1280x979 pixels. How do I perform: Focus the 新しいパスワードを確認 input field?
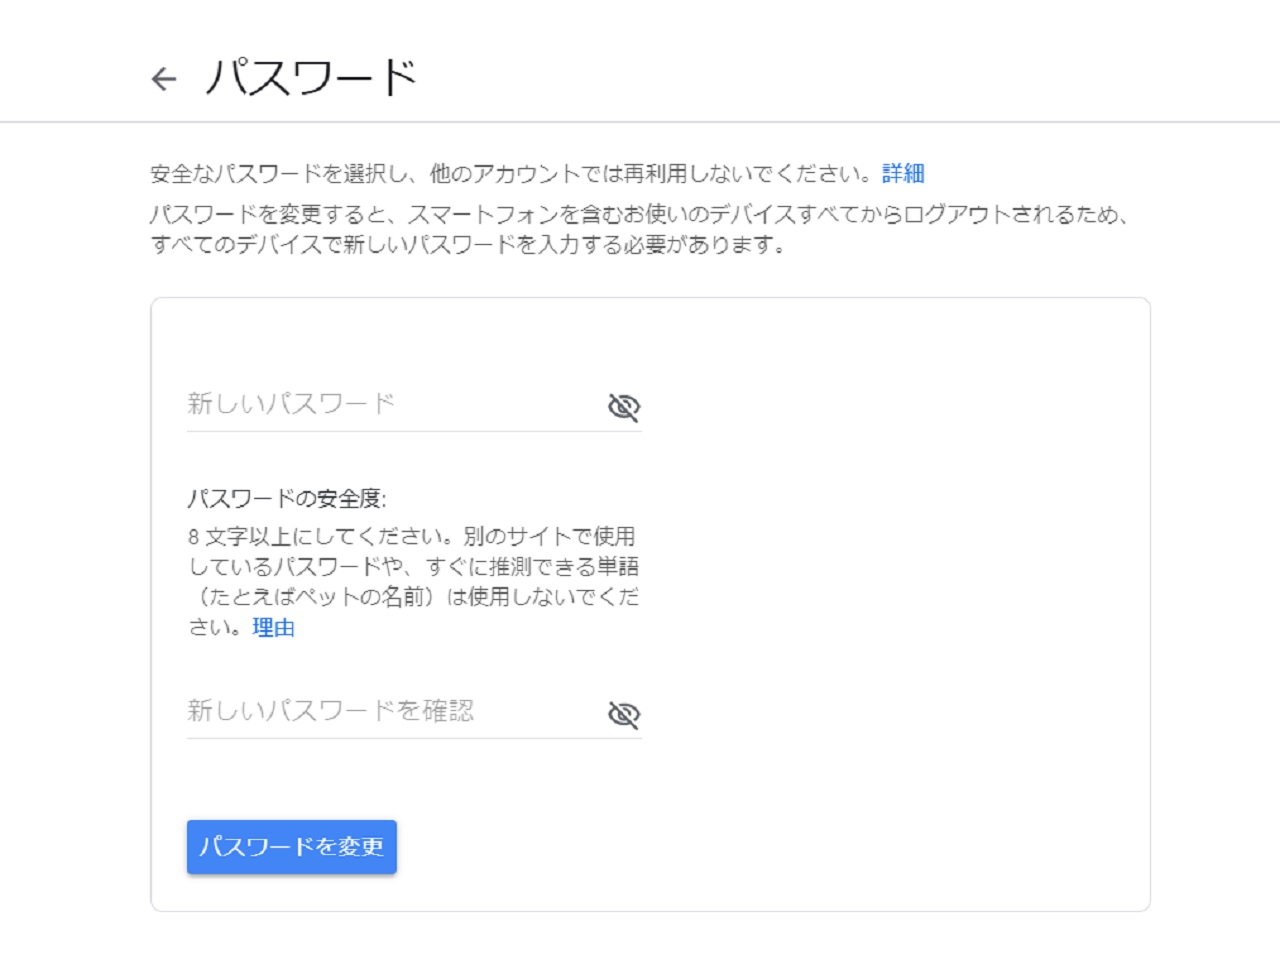[390, 711]
